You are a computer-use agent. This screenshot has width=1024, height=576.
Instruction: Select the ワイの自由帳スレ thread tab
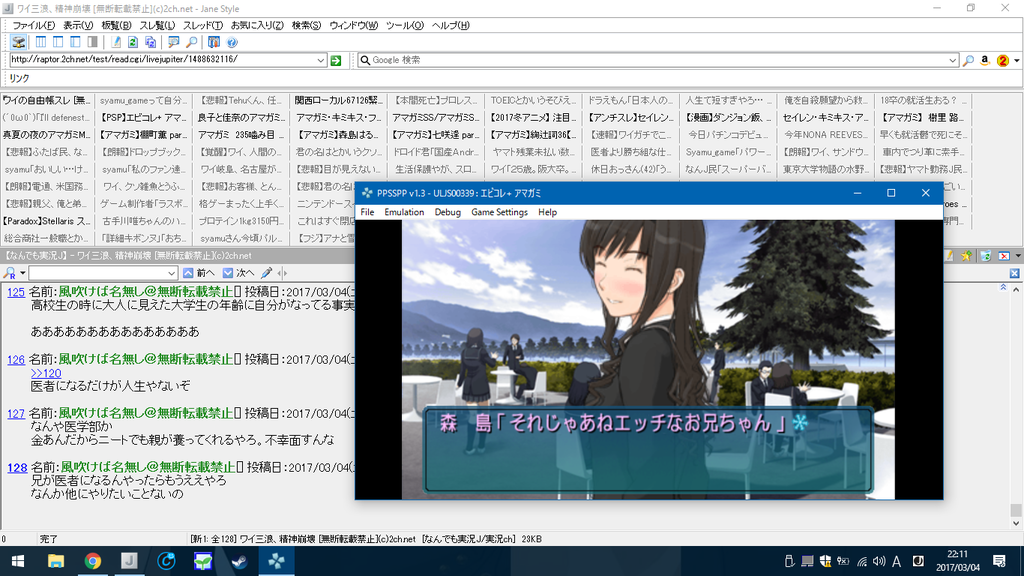(x=46, y=101)
